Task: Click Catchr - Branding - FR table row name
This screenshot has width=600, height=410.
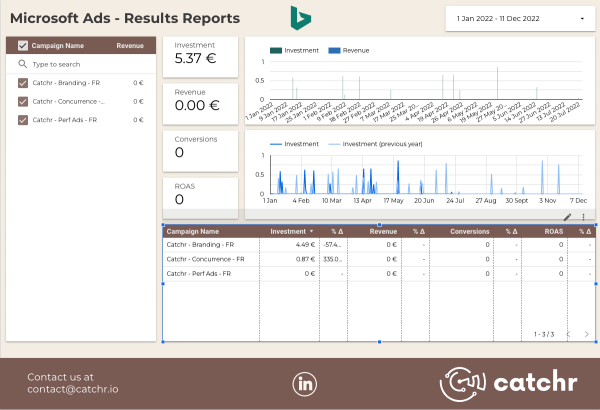Action: (200, 245)
